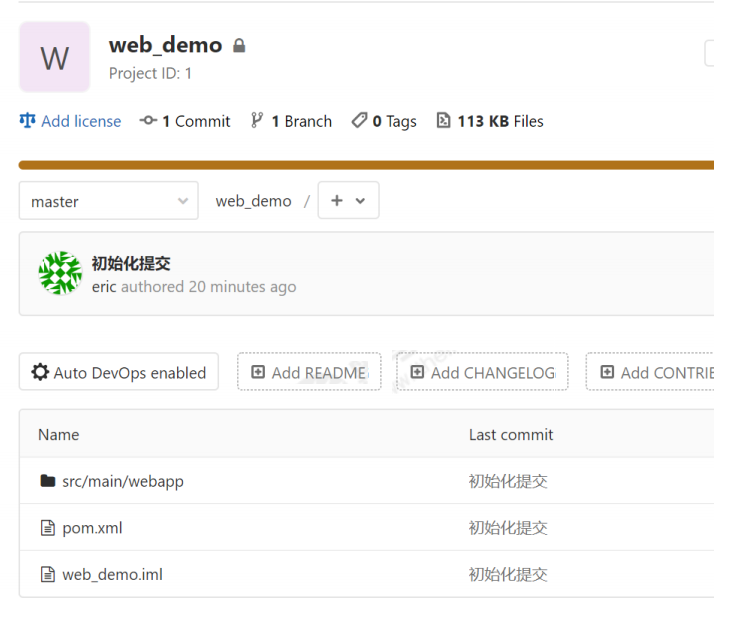This screenshot has height=617, width=741.
Task: Click the gear icon in Auto DevOps enabled
Action: [x=40, y=372]
